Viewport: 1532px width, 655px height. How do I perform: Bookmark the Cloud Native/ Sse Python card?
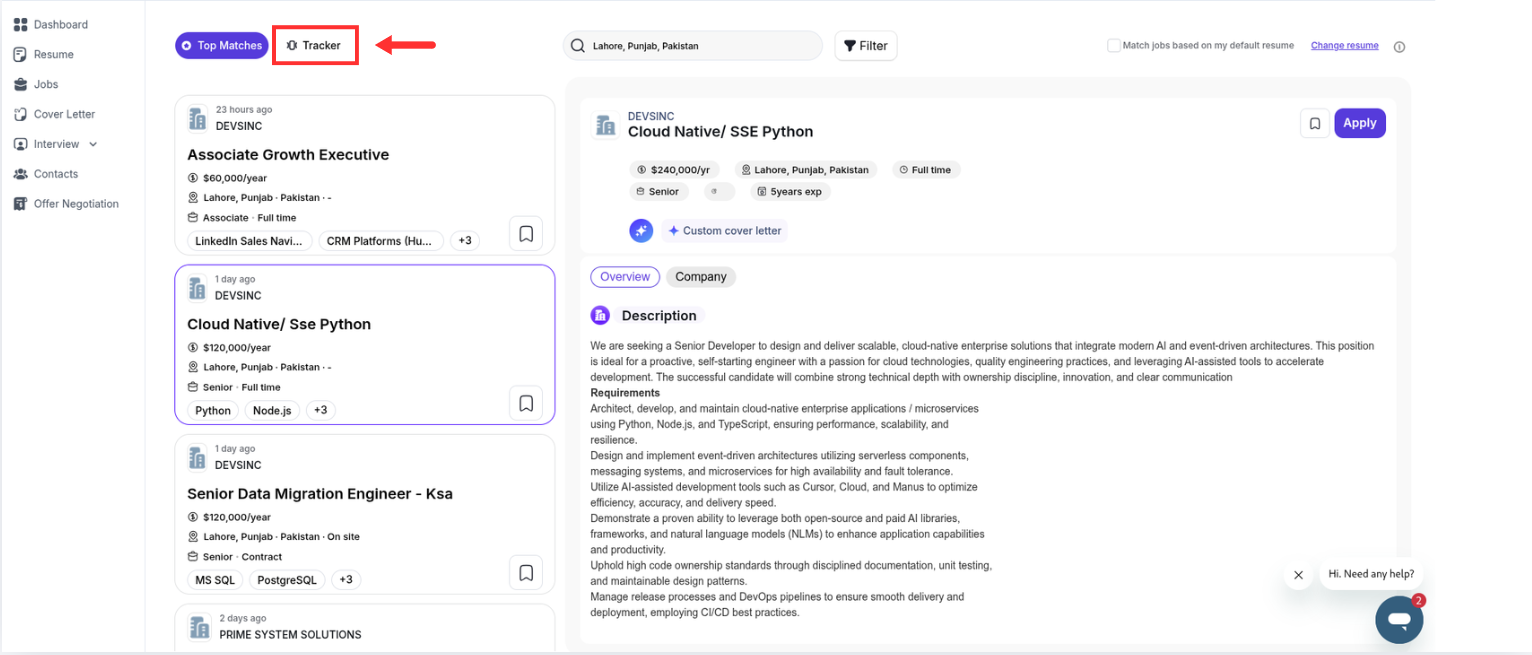tap(526, 403)
